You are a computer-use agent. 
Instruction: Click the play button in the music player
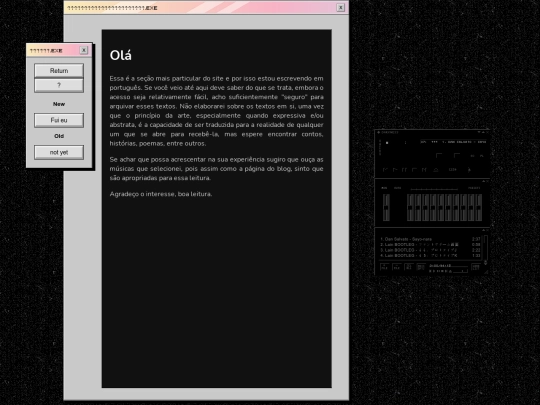[395, 170]
